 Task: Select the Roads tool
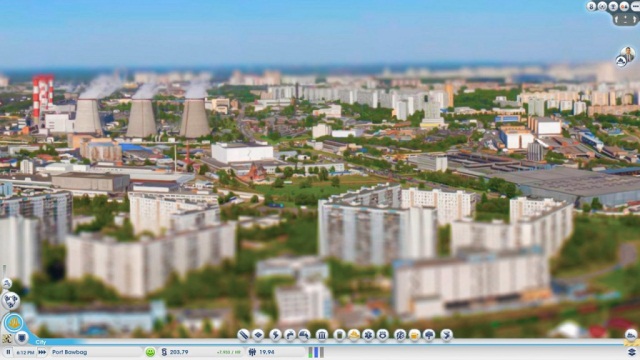(243, 335)
